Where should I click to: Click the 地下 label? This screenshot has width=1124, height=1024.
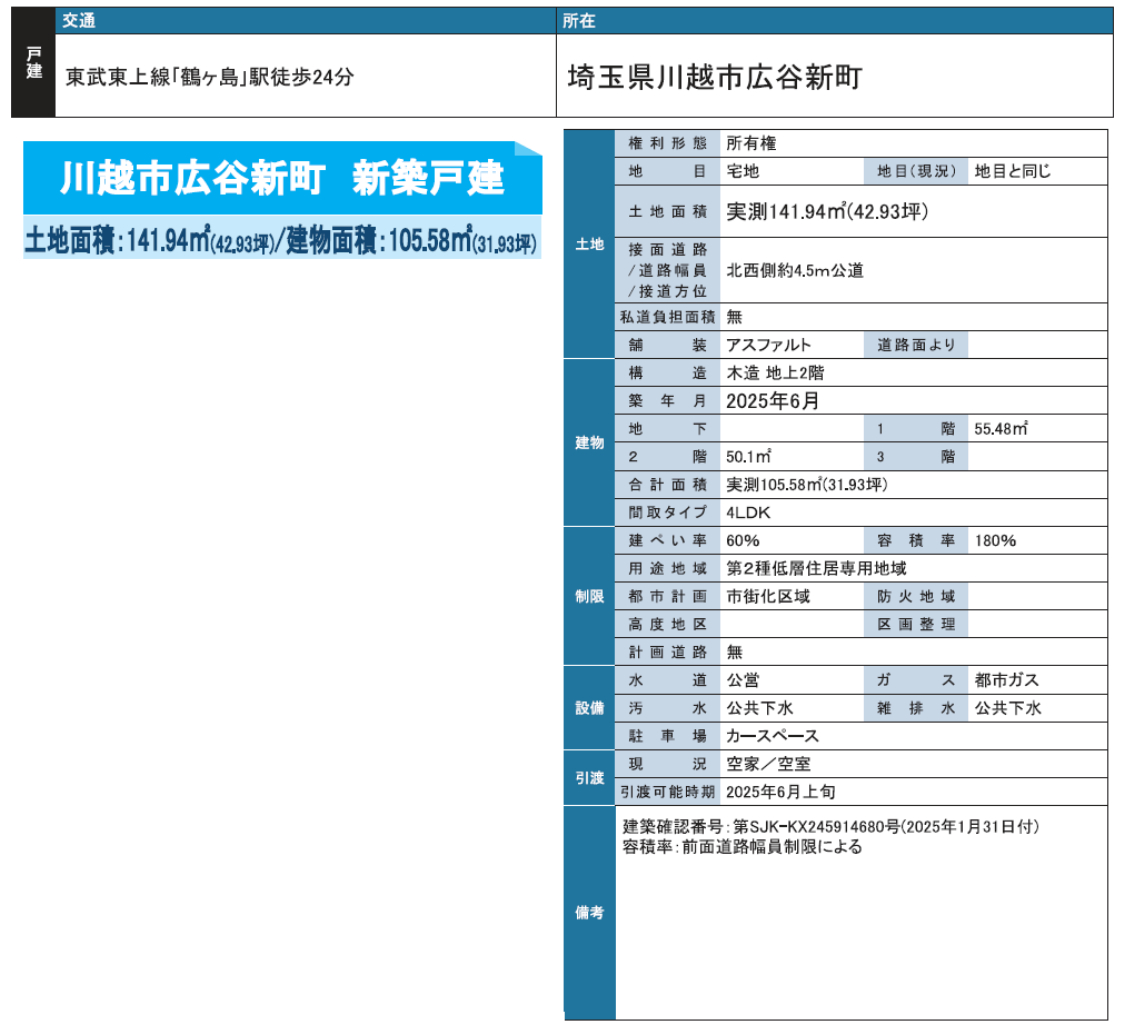tap(667, 429)
